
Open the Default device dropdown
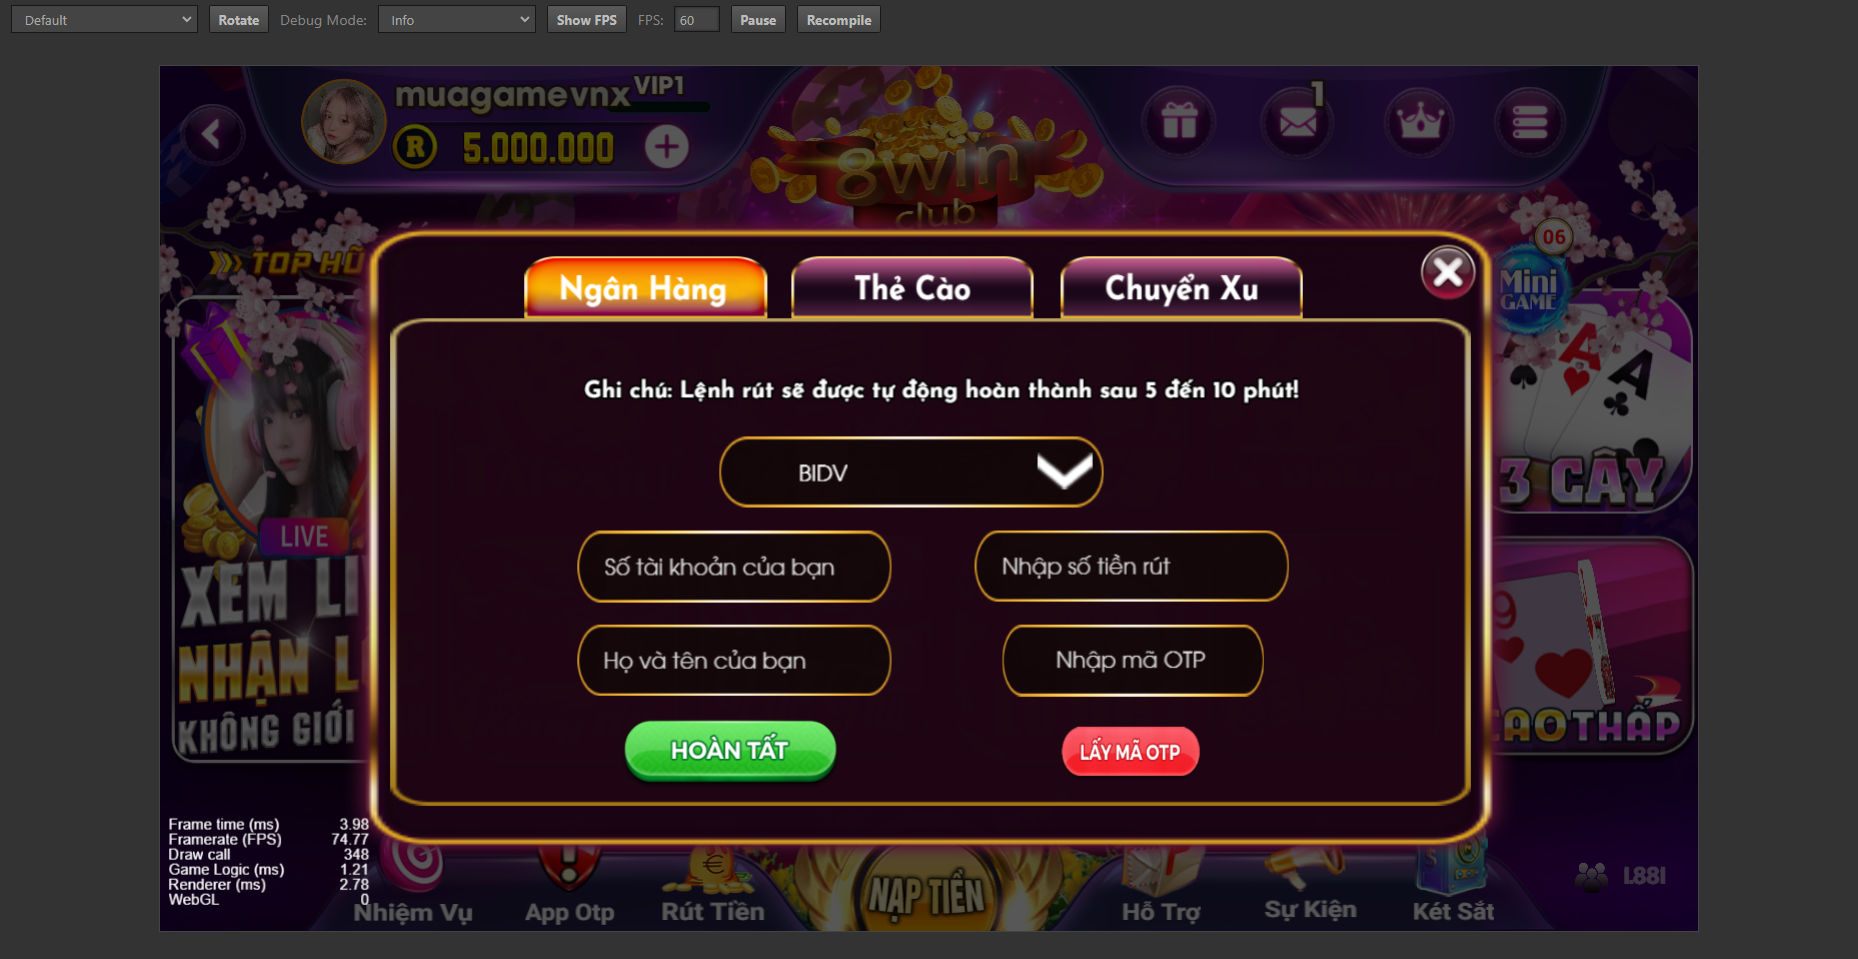coord(104,20)
